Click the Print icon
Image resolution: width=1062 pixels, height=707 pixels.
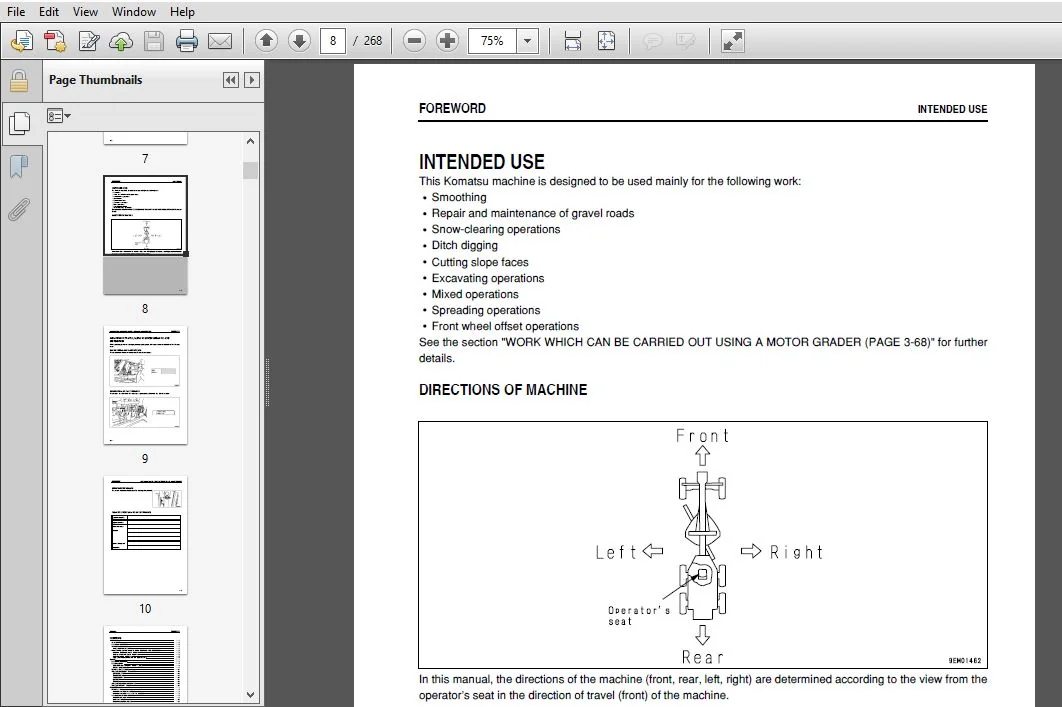click(186, 41)
